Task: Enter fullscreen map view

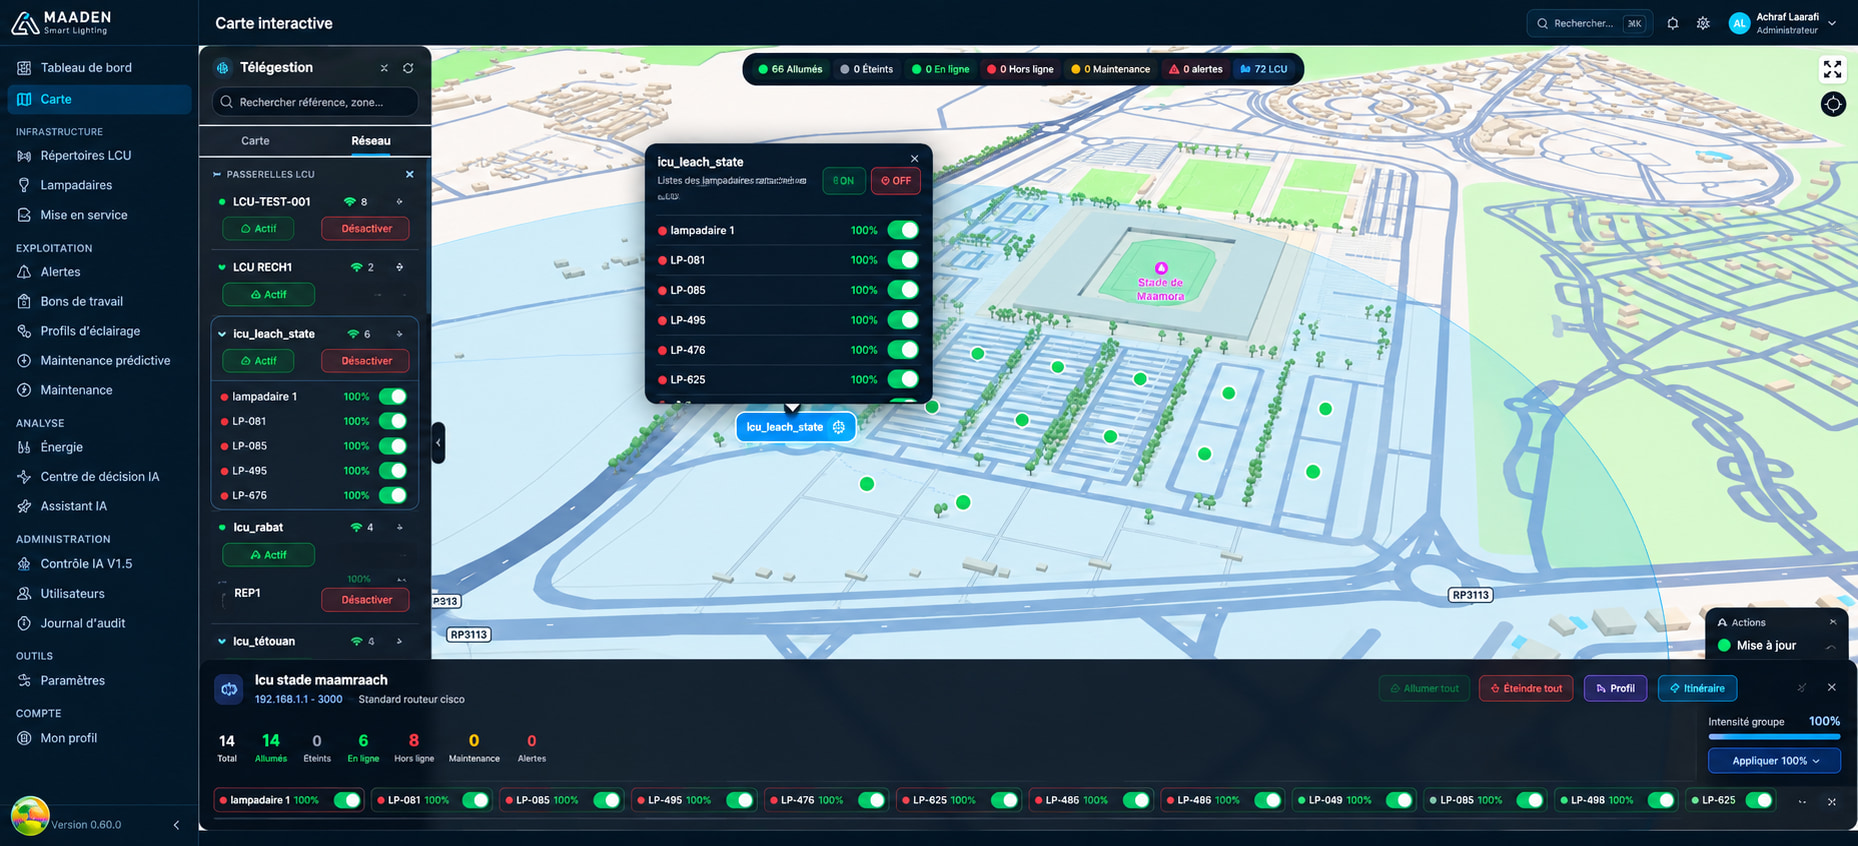Action: coord(1832,69)
